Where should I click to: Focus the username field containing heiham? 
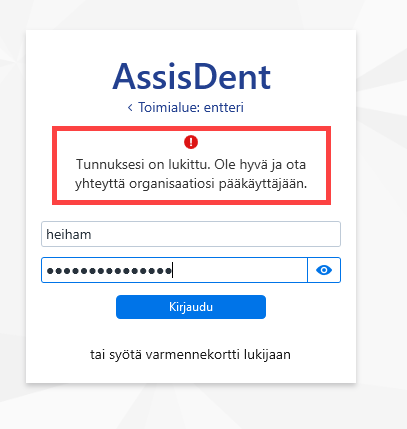[191, 234]
